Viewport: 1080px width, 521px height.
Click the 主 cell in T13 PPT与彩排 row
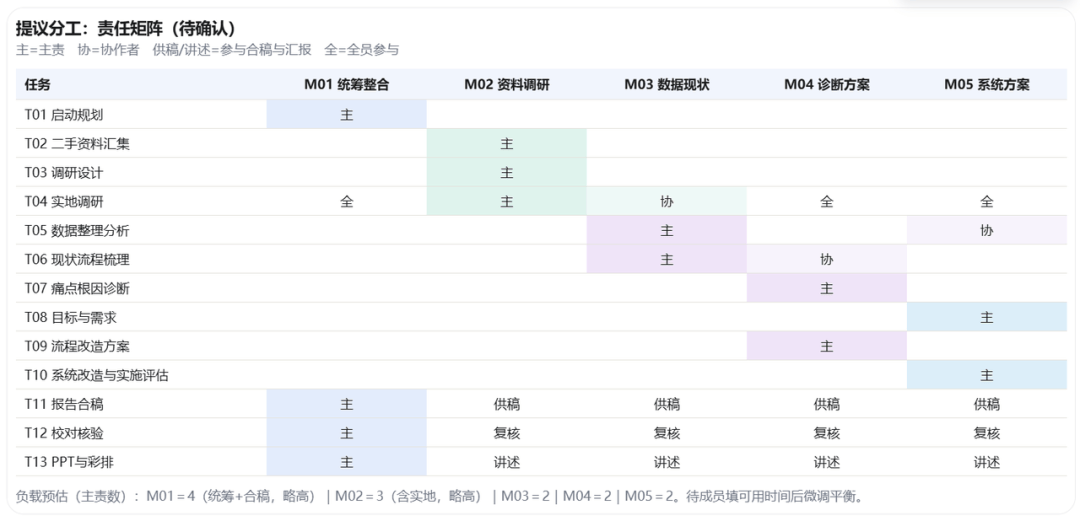tap(346, 462)
